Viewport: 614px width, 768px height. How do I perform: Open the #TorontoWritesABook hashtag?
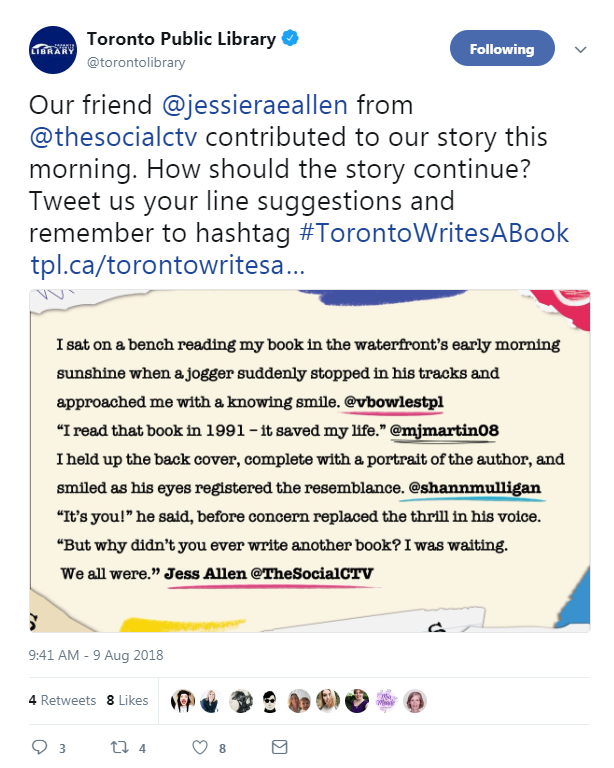434,233
